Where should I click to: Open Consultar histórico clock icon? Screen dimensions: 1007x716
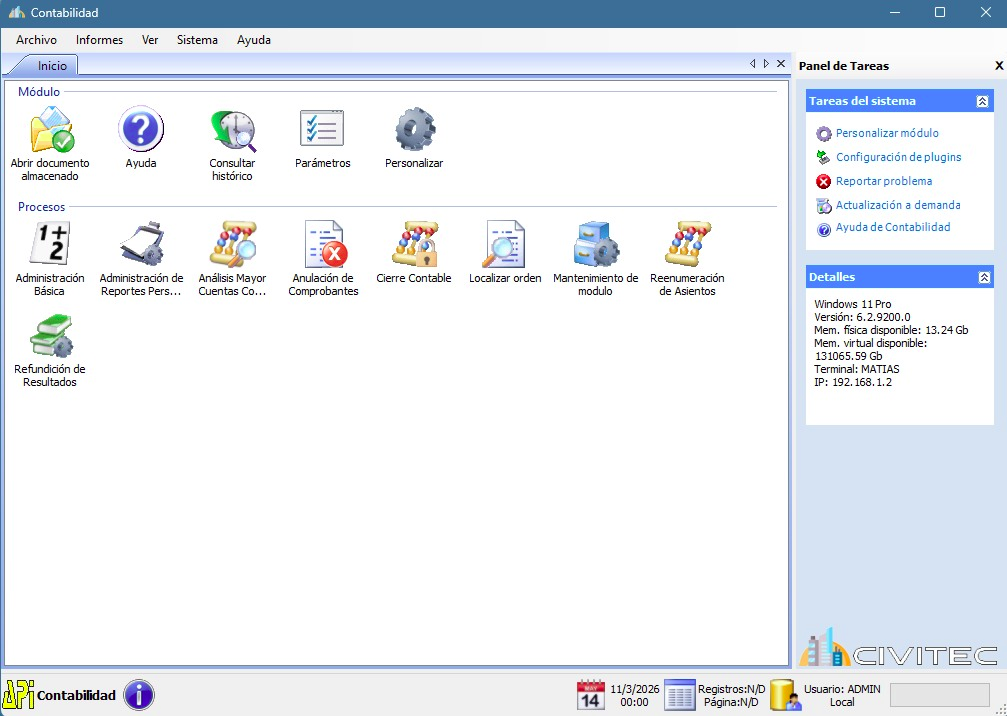(x=232, y=130)
